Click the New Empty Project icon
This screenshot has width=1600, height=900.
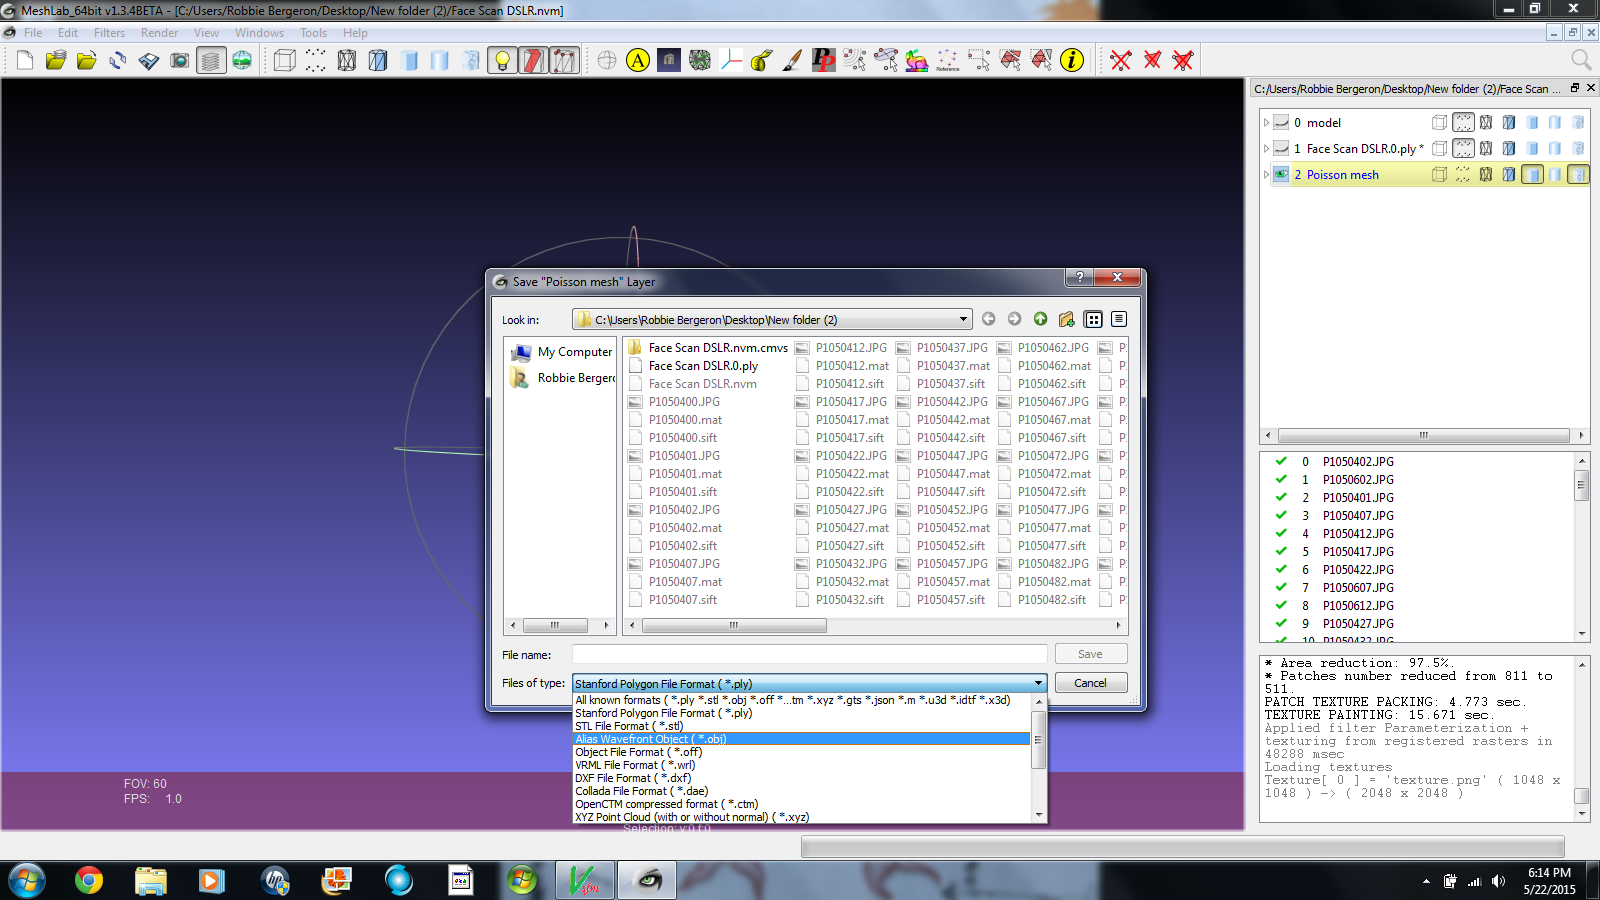25,61
